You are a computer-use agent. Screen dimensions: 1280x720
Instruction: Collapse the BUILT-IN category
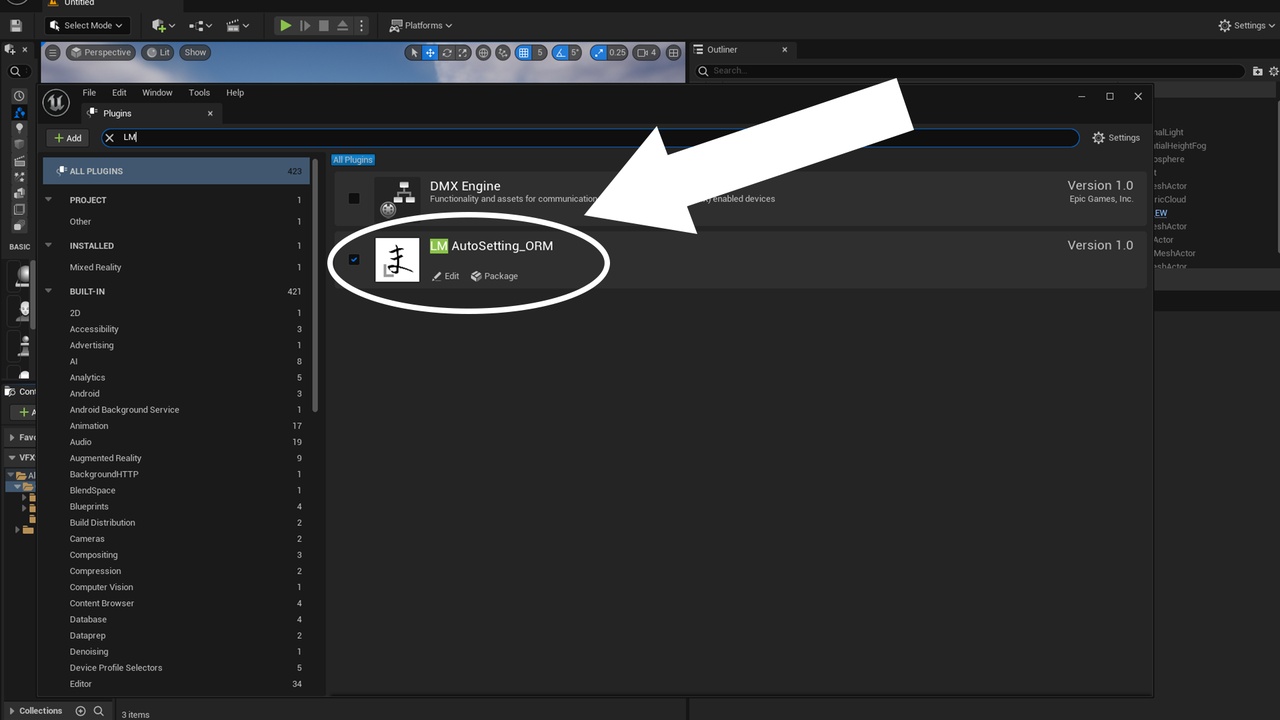pyautogui.click(x=49, y=292)
